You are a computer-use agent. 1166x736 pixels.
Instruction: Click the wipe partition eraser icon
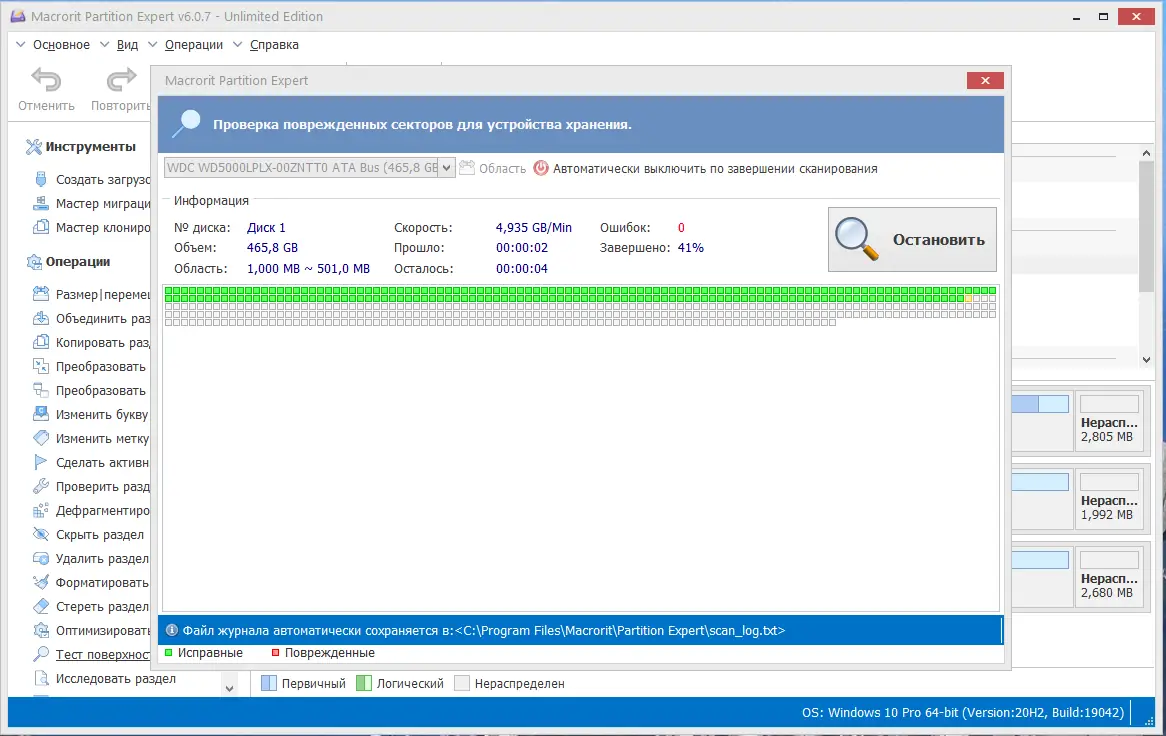tap(41, 606)
